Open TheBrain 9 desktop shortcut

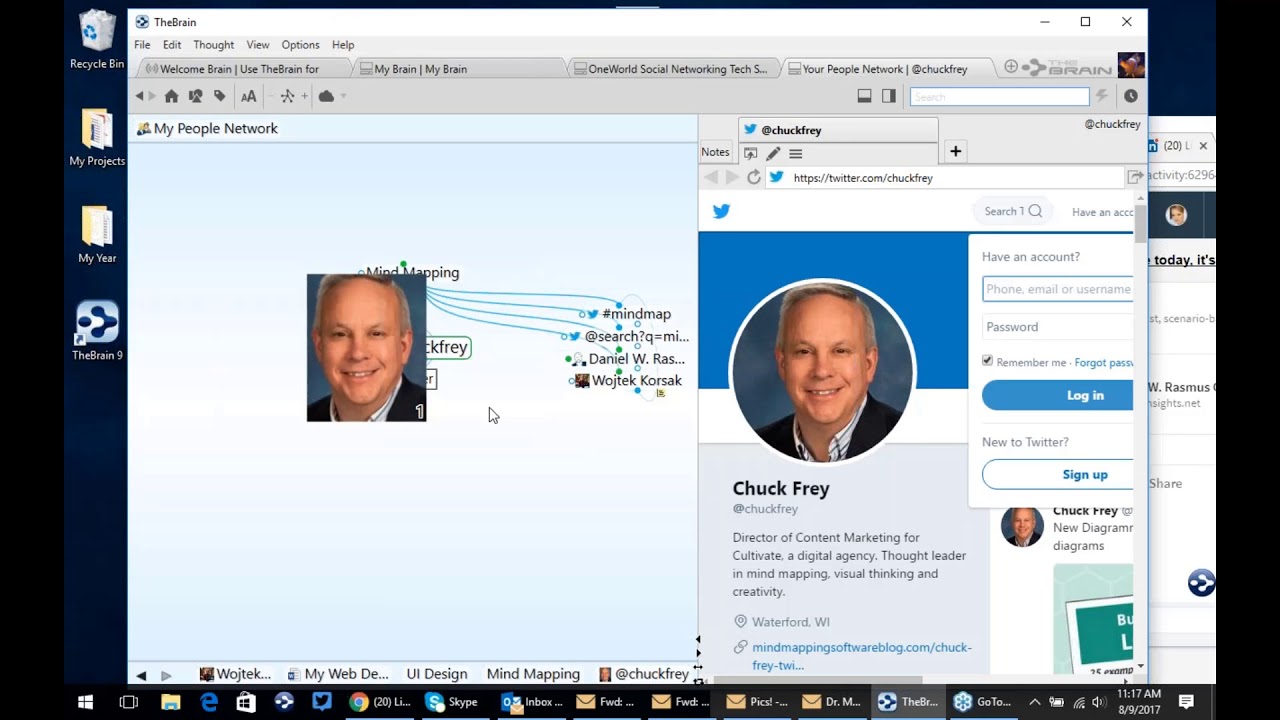click(x=97, y=331)
